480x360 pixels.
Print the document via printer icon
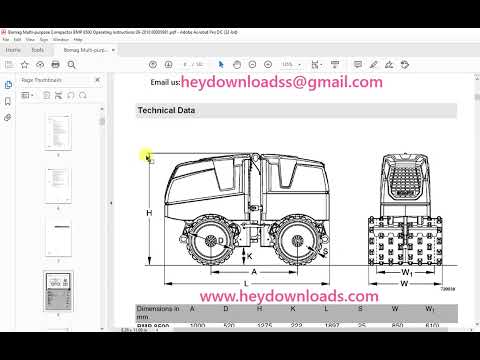(x=56, y=65)
